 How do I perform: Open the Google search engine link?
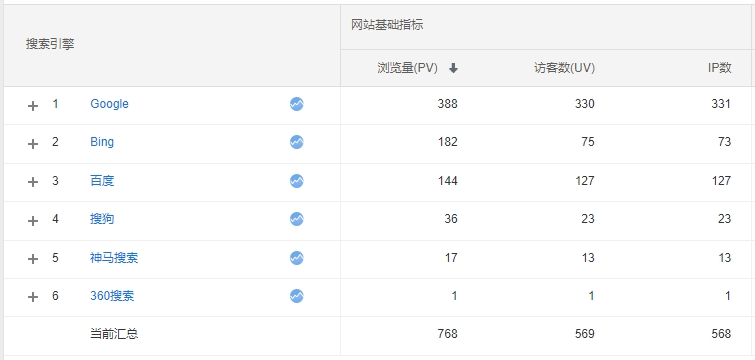coord(109,104)
